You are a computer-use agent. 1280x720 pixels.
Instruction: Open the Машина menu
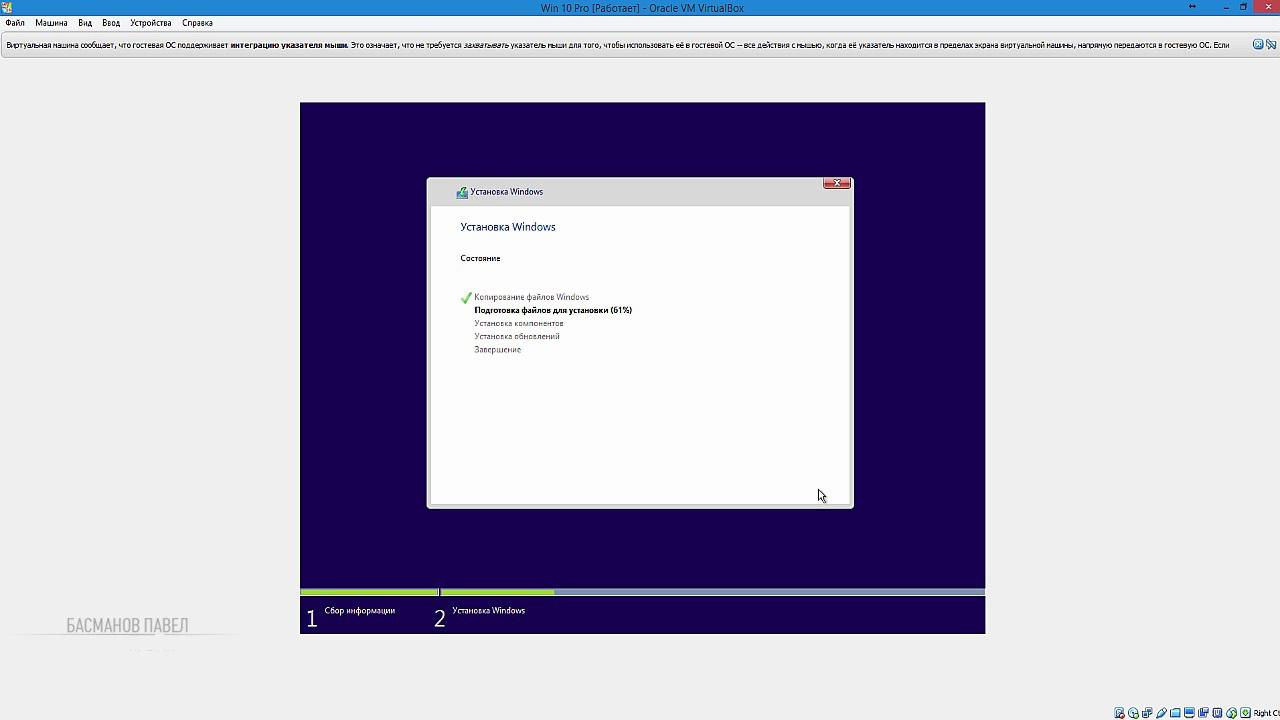pos(52,23)
